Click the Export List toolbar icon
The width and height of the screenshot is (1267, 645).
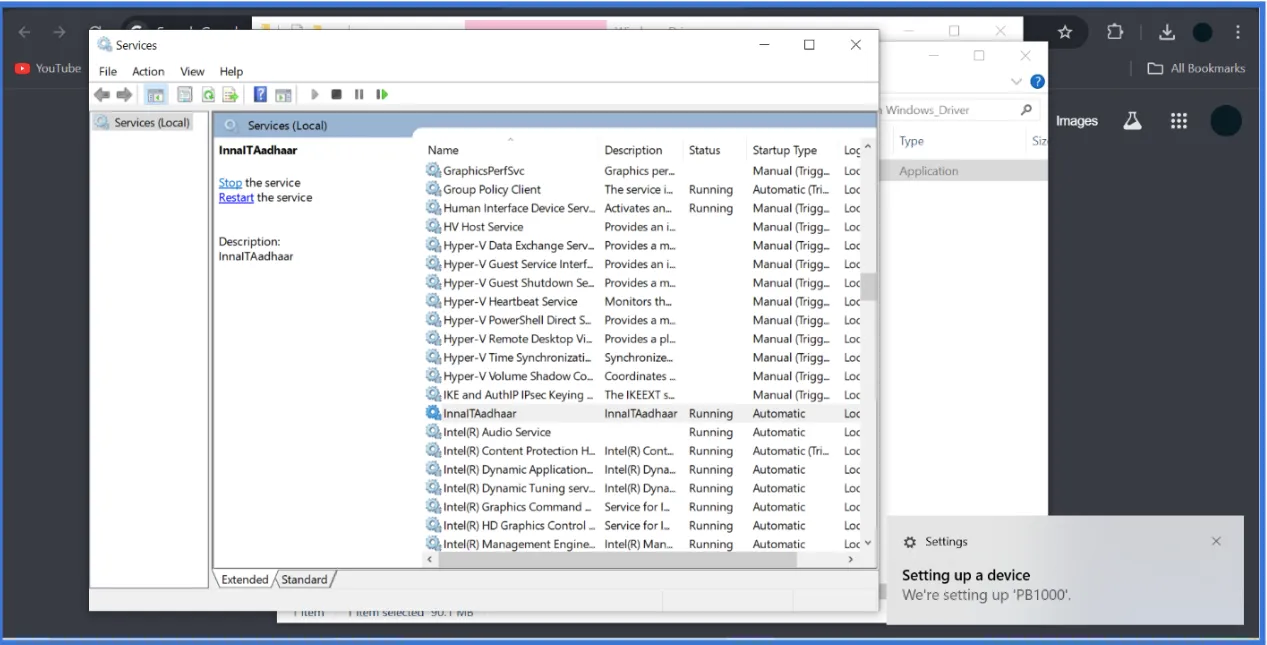point(230,94)
